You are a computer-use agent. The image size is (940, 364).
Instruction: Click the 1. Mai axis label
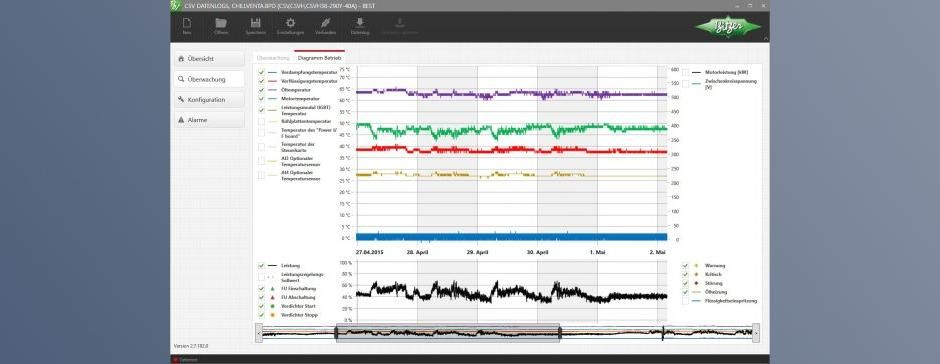pyautogui.click(x=598, y=252)
